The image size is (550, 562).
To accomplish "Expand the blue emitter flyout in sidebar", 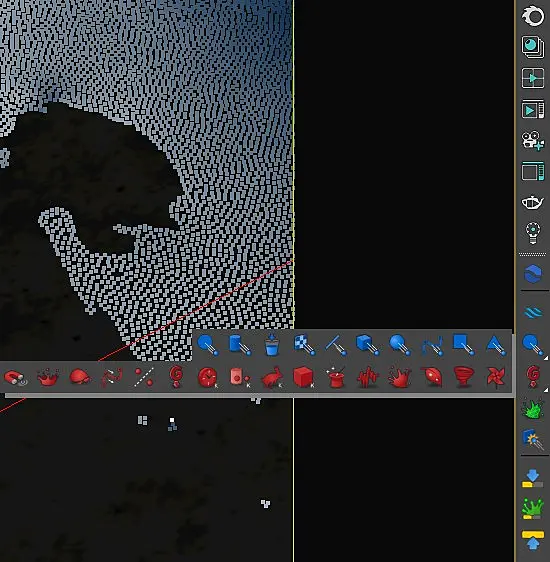I will tap(533, 346).
